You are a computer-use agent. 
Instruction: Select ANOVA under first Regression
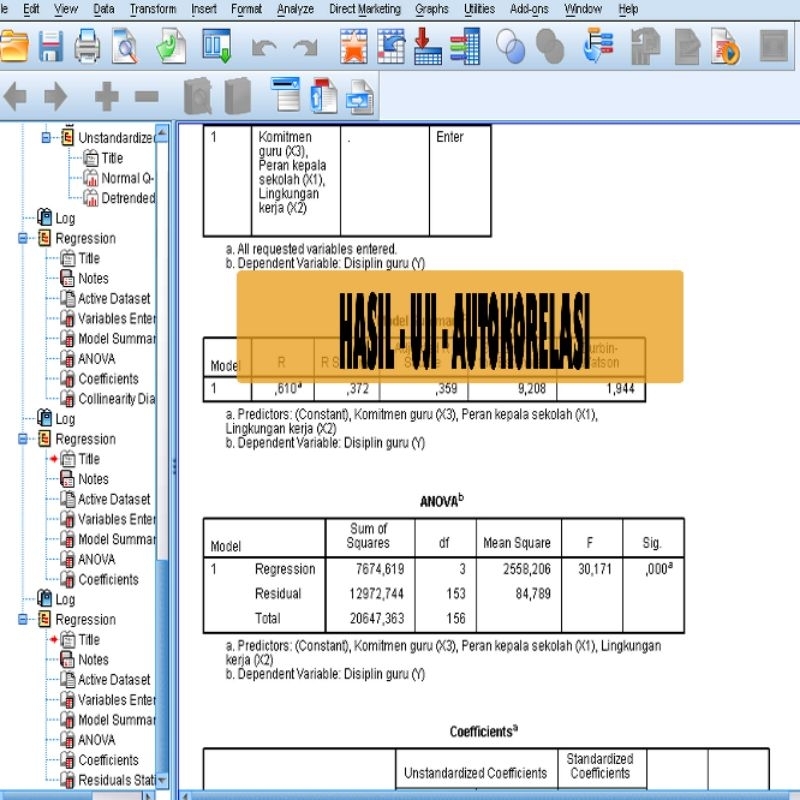(96, 359)
